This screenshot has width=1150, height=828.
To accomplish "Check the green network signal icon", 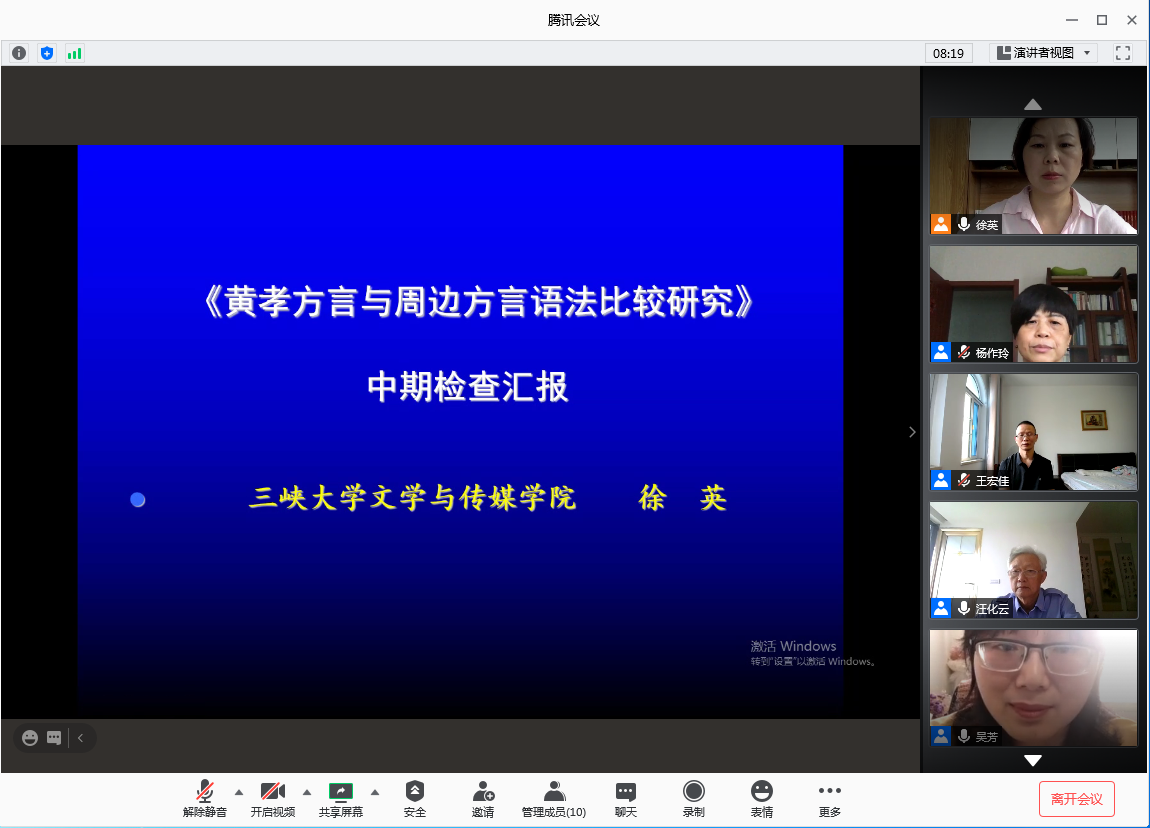I will tap(74, 53).
